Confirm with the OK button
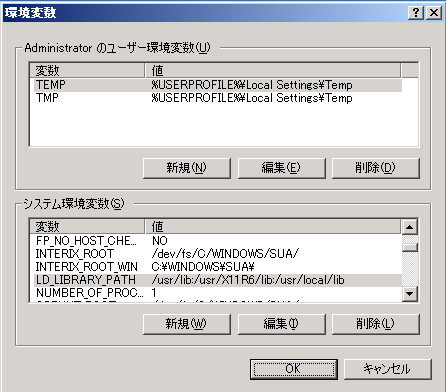This screenshot has height=392, width=446. (x=294, y=369)
